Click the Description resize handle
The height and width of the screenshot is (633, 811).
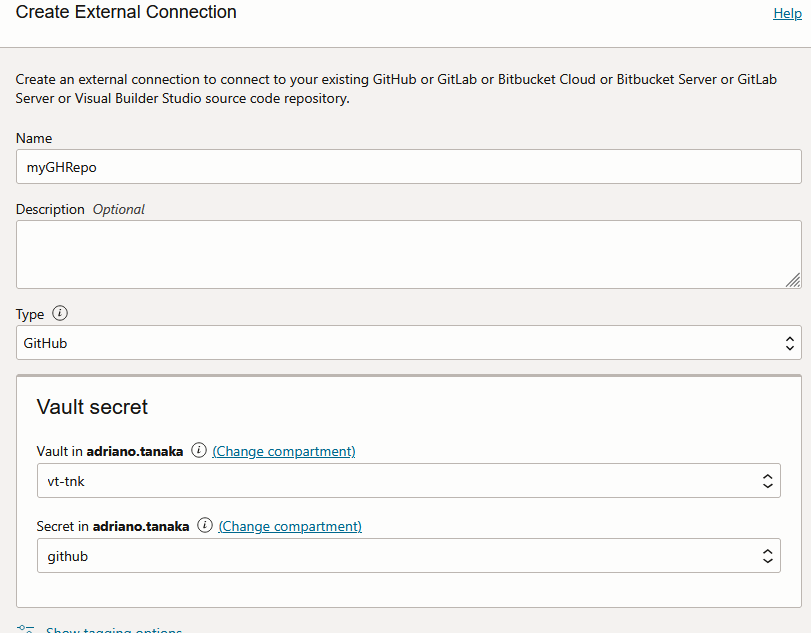[793, 280]
